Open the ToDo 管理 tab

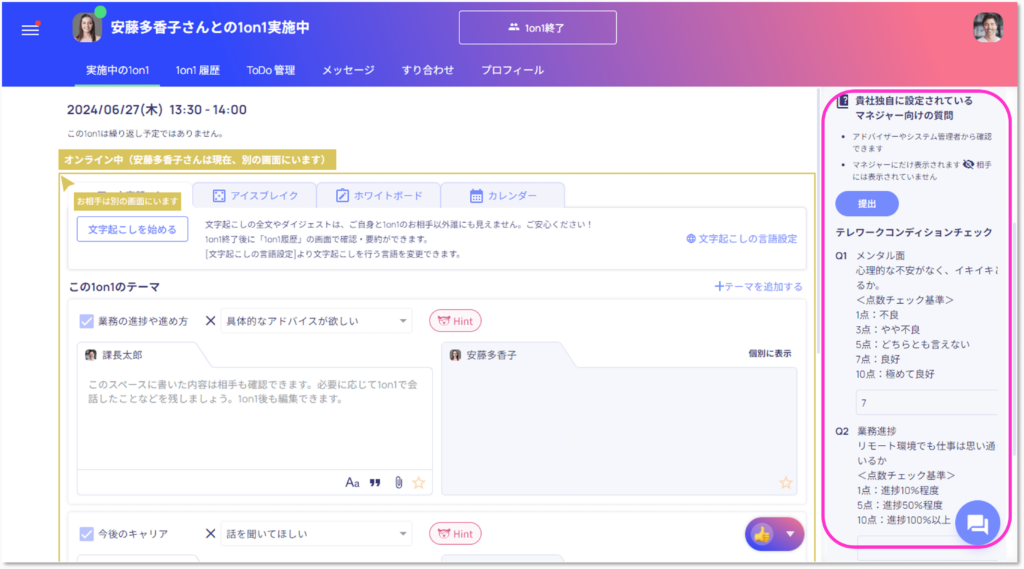[271, 70]
